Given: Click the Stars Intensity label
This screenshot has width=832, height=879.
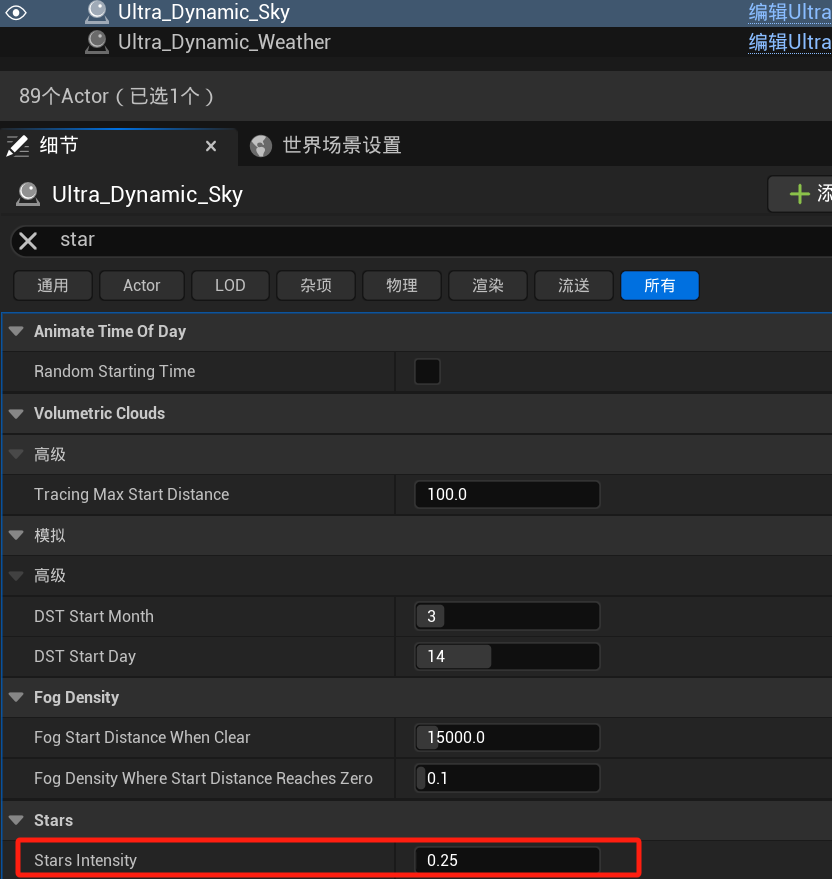Looking at the screenshot, I should tap(85, 861).
